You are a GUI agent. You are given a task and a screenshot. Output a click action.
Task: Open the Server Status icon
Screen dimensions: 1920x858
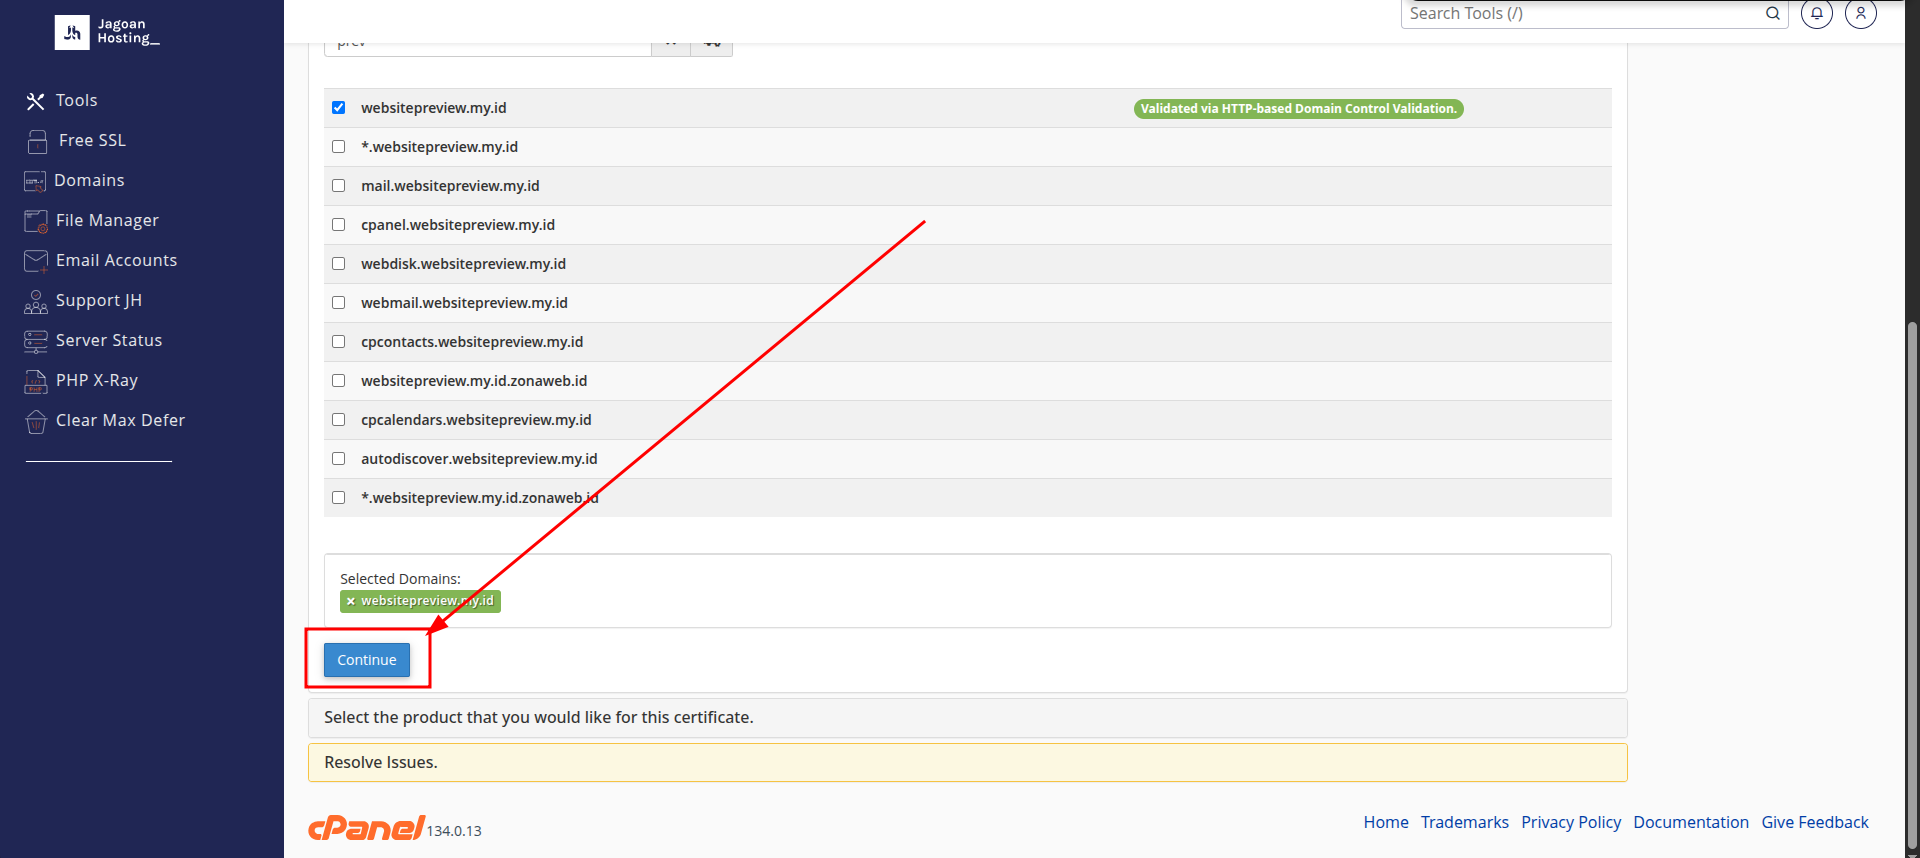36,341
